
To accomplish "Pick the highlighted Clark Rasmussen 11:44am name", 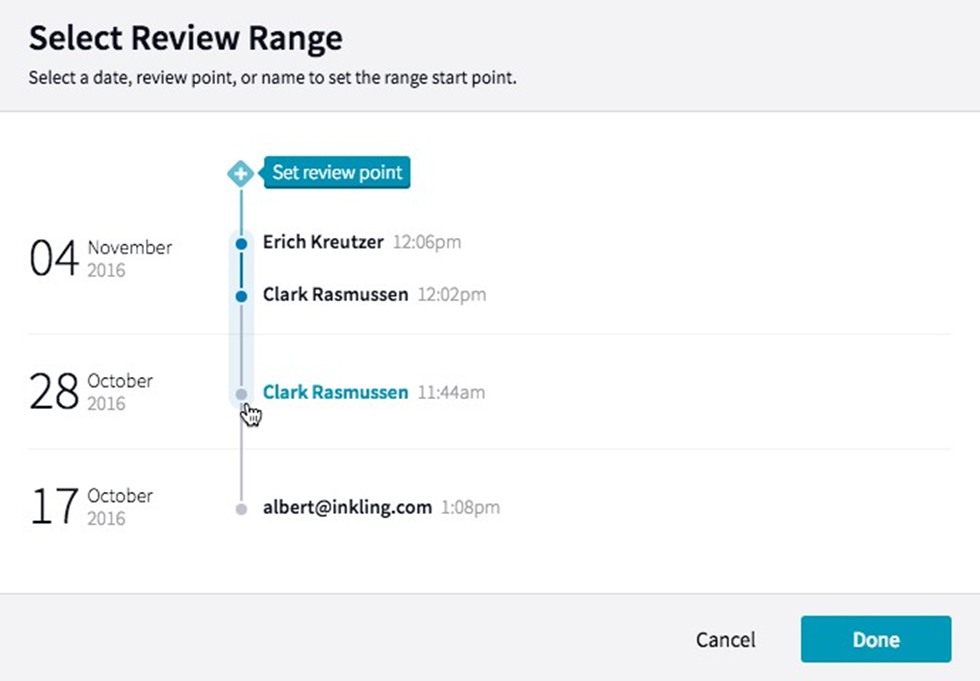I will (x=335, y=393).
